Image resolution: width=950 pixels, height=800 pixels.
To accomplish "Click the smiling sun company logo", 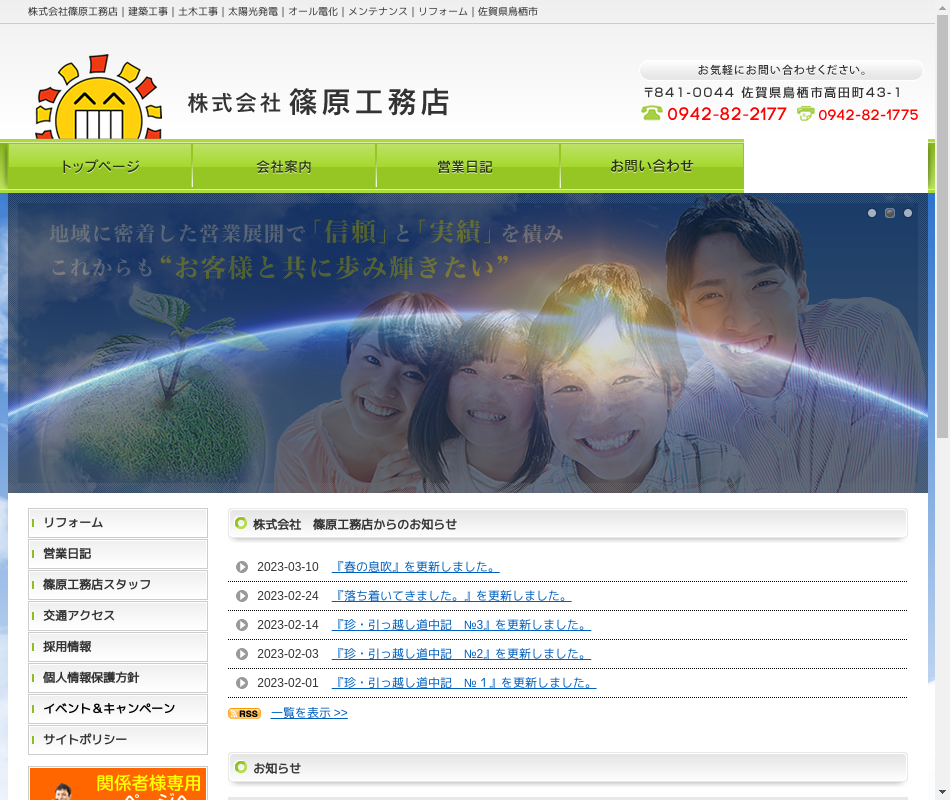I will tap(98, 100).
